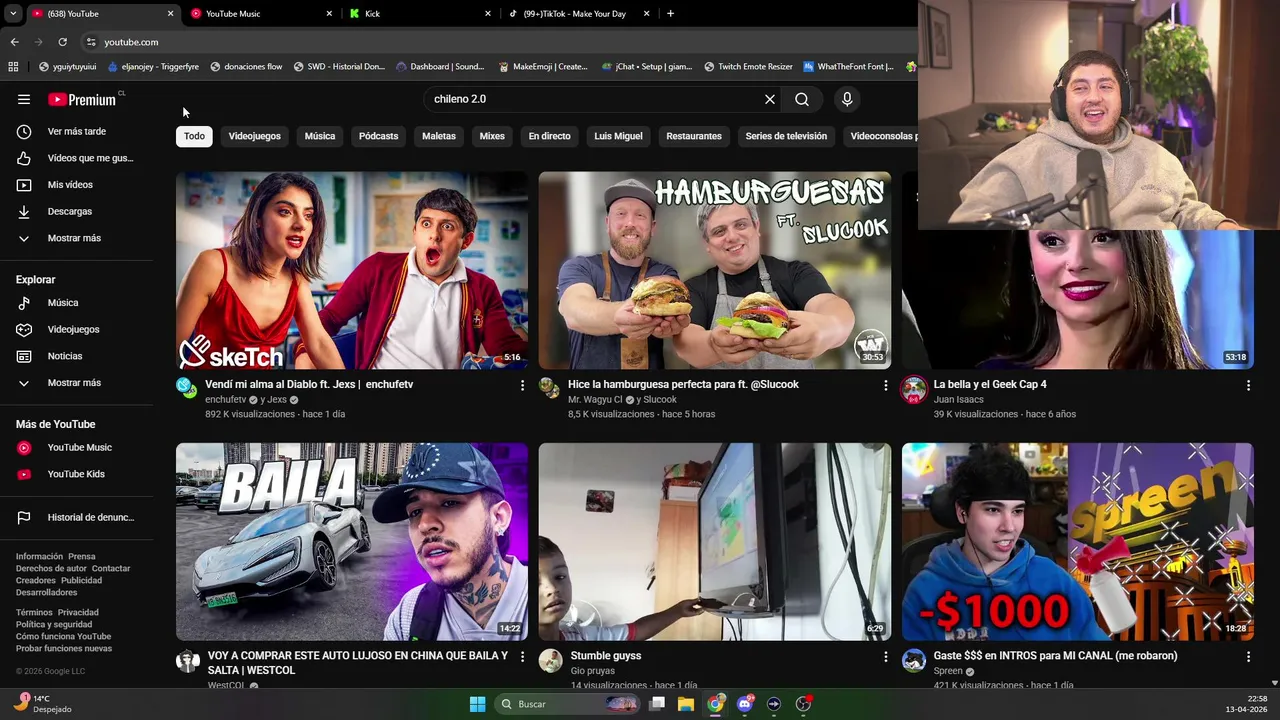This screenshot has width=1280, height=720.
Task: Click Cómo funciona YouTube footer link
Action: (63, 637)
